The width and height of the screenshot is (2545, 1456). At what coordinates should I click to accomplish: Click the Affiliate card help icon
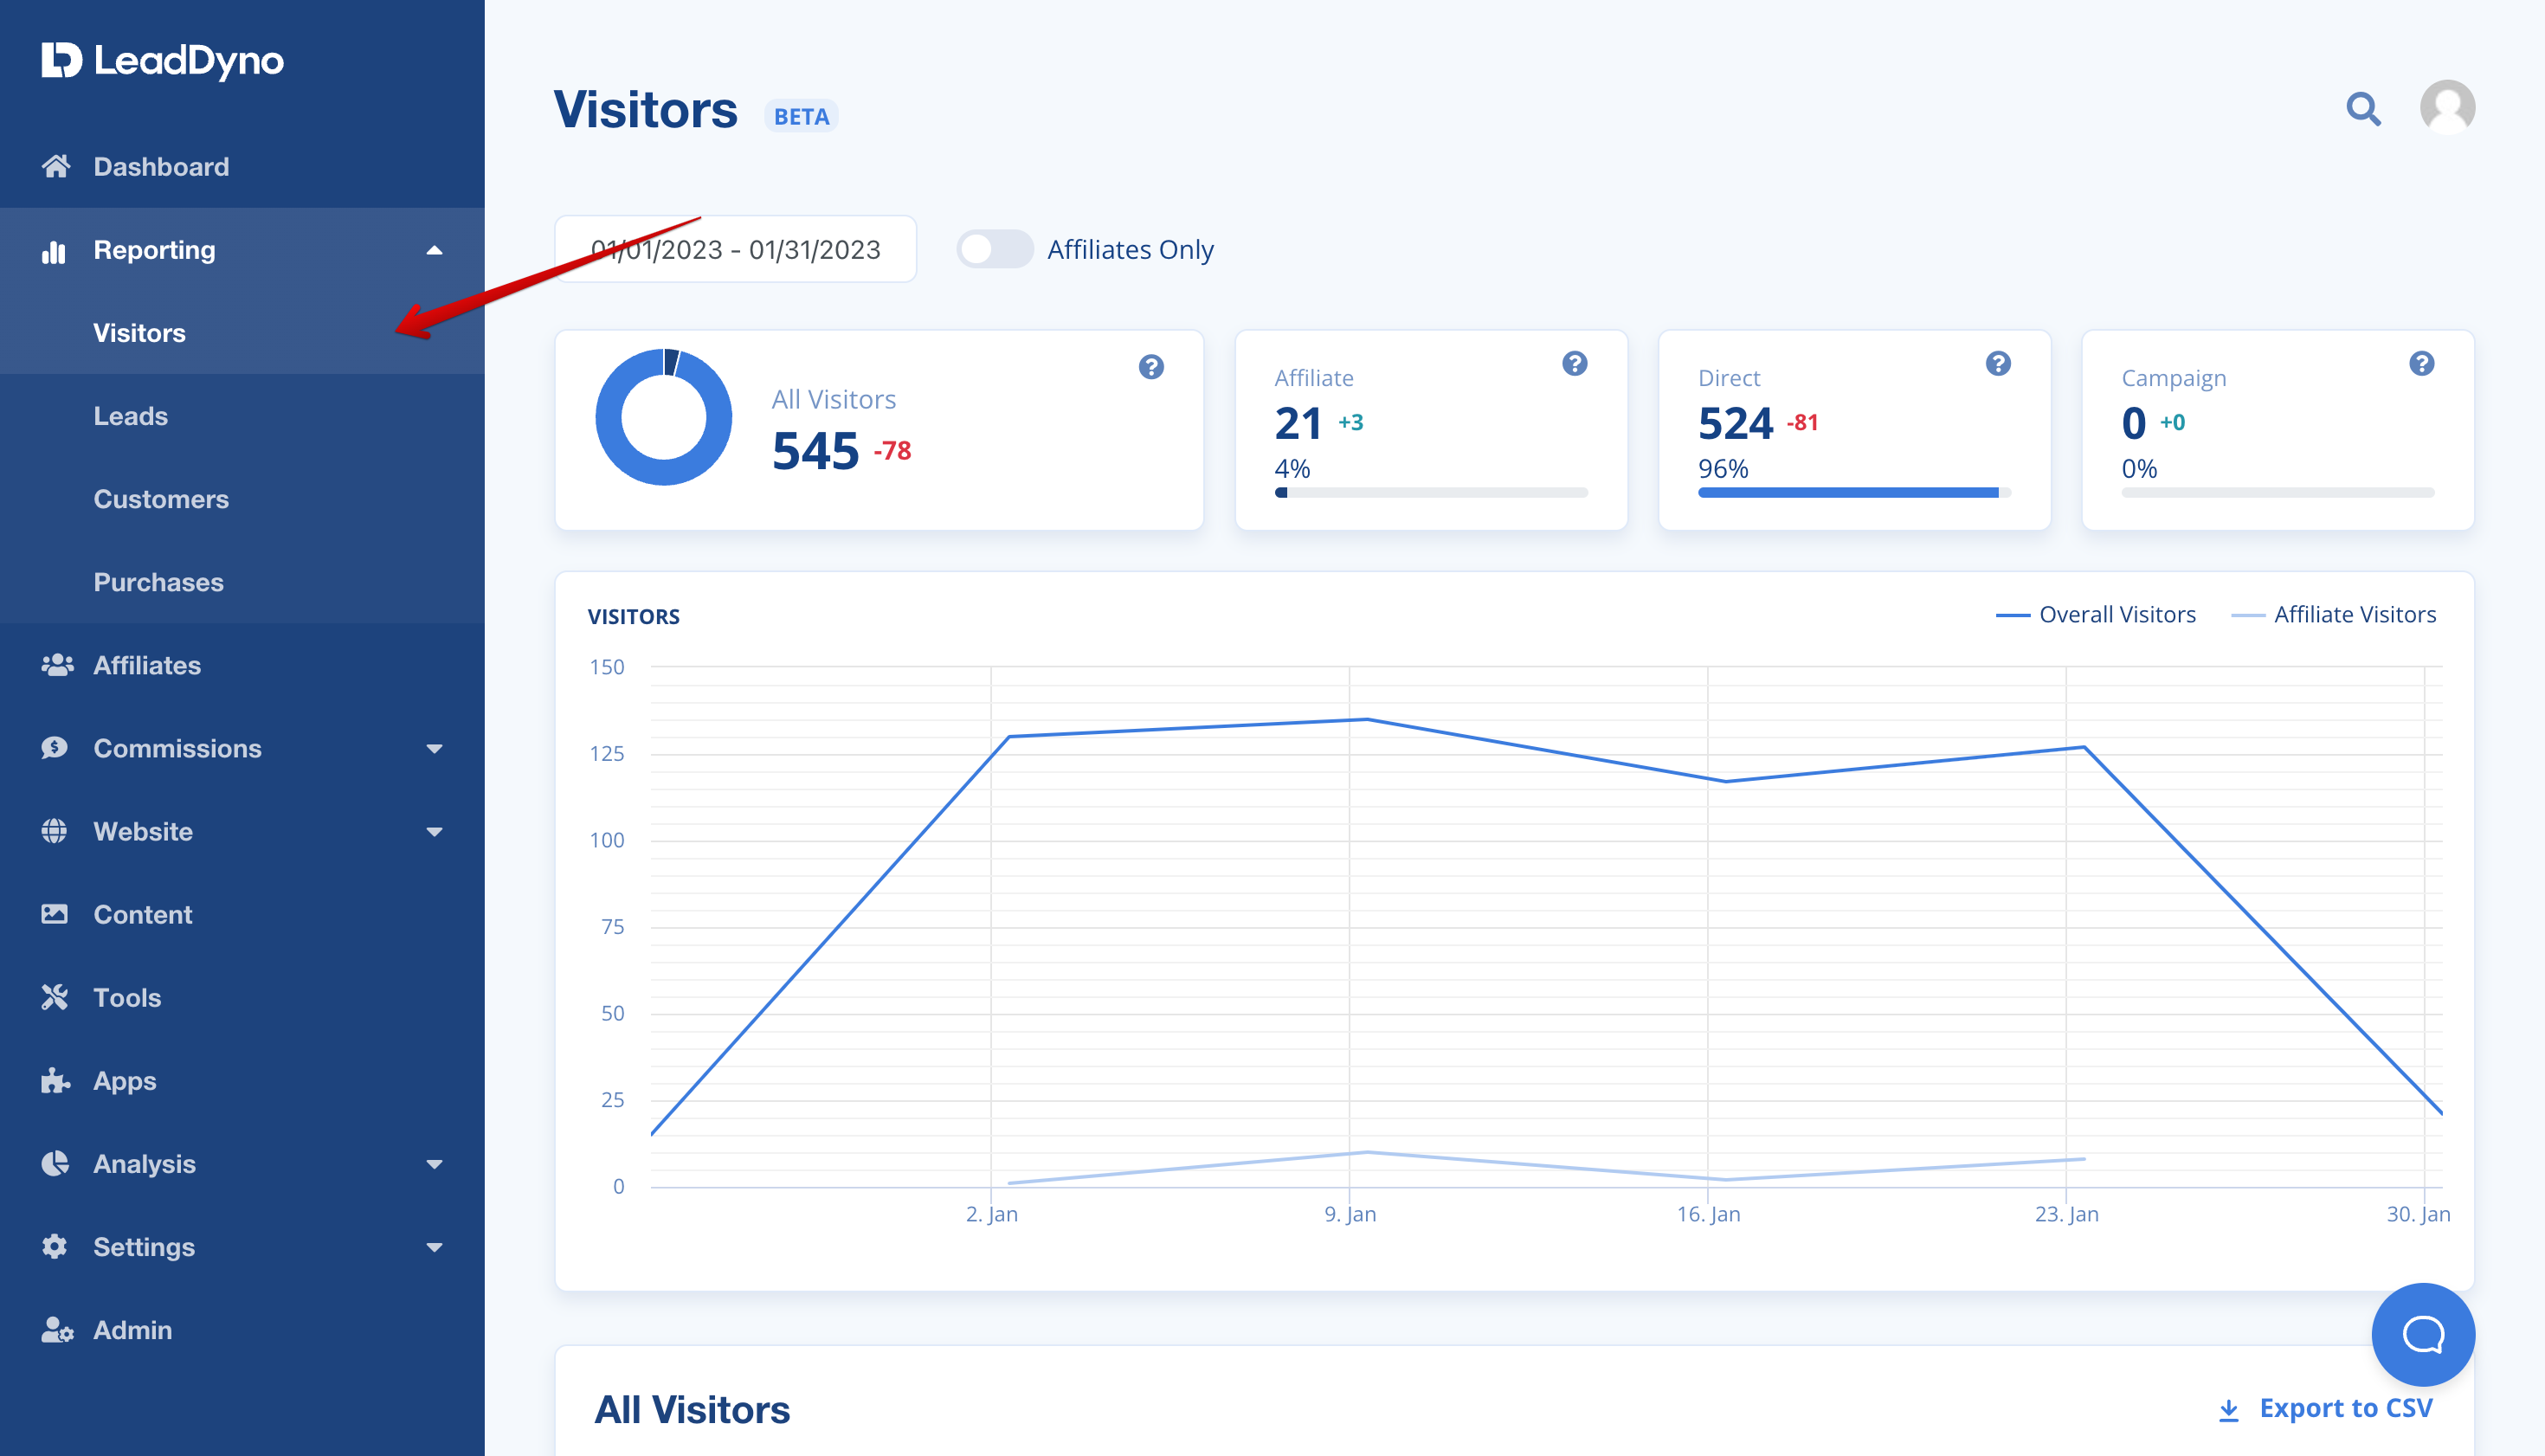pyautogui.click(x=1574, y=364)
